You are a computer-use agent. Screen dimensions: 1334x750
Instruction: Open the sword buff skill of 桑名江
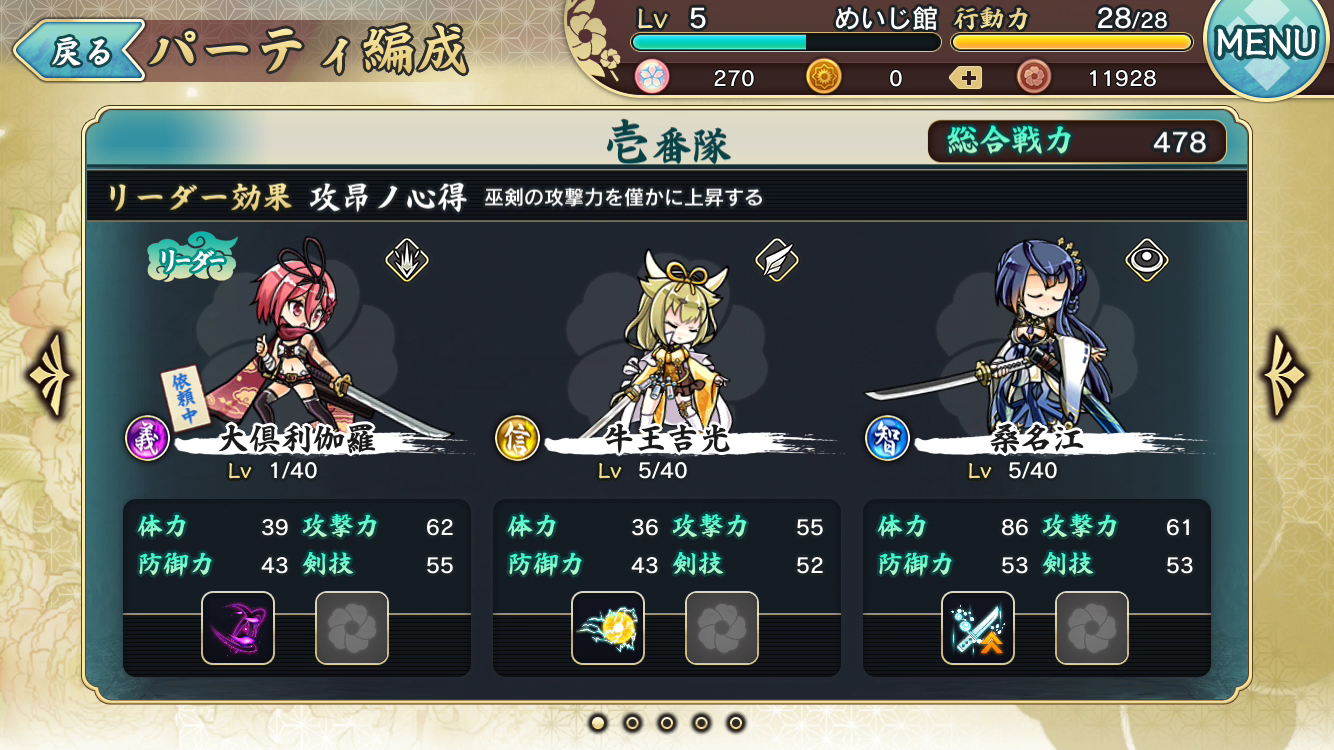click(978, 628)
